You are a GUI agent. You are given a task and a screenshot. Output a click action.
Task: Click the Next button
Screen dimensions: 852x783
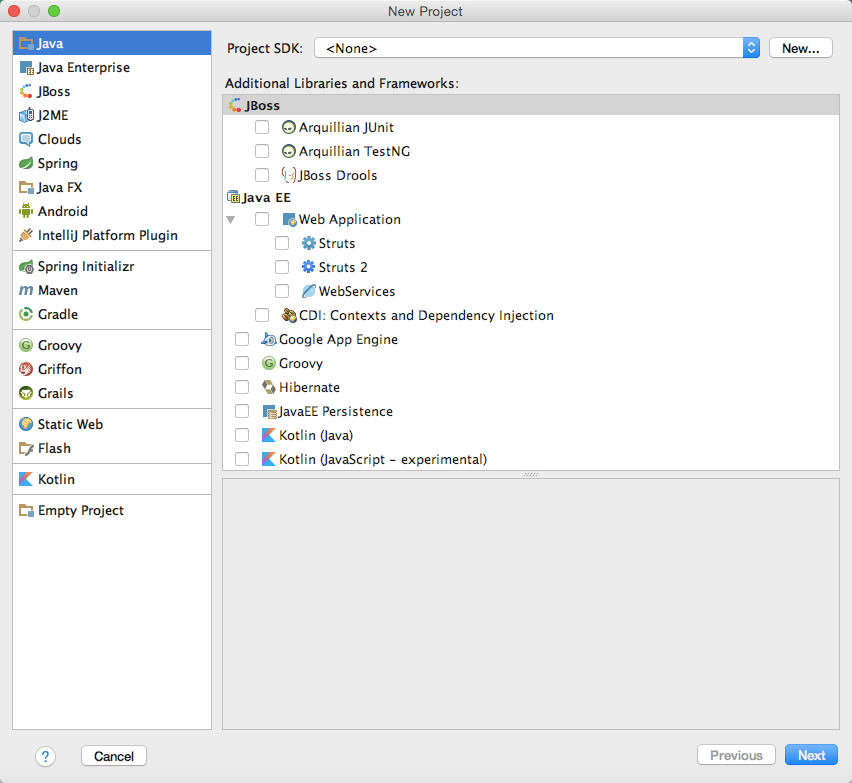click(811, 755)
